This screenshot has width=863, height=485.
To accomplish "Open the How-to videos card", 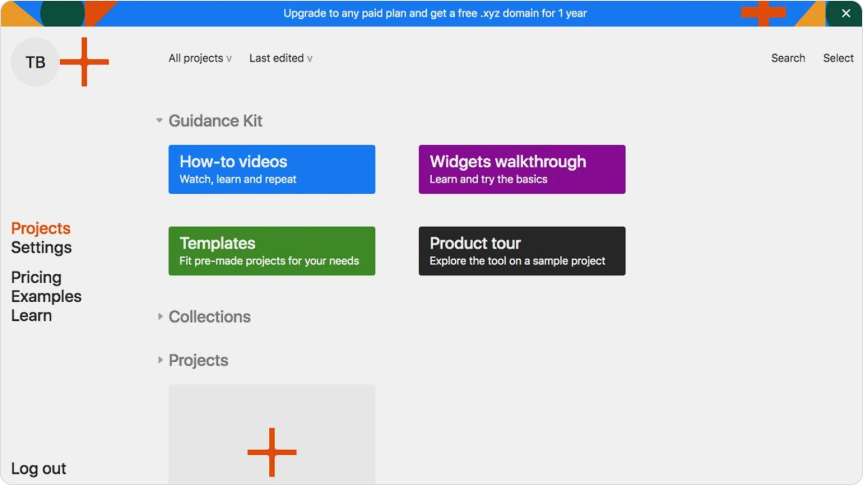I will pyautogui.click(x=272, y=169).
